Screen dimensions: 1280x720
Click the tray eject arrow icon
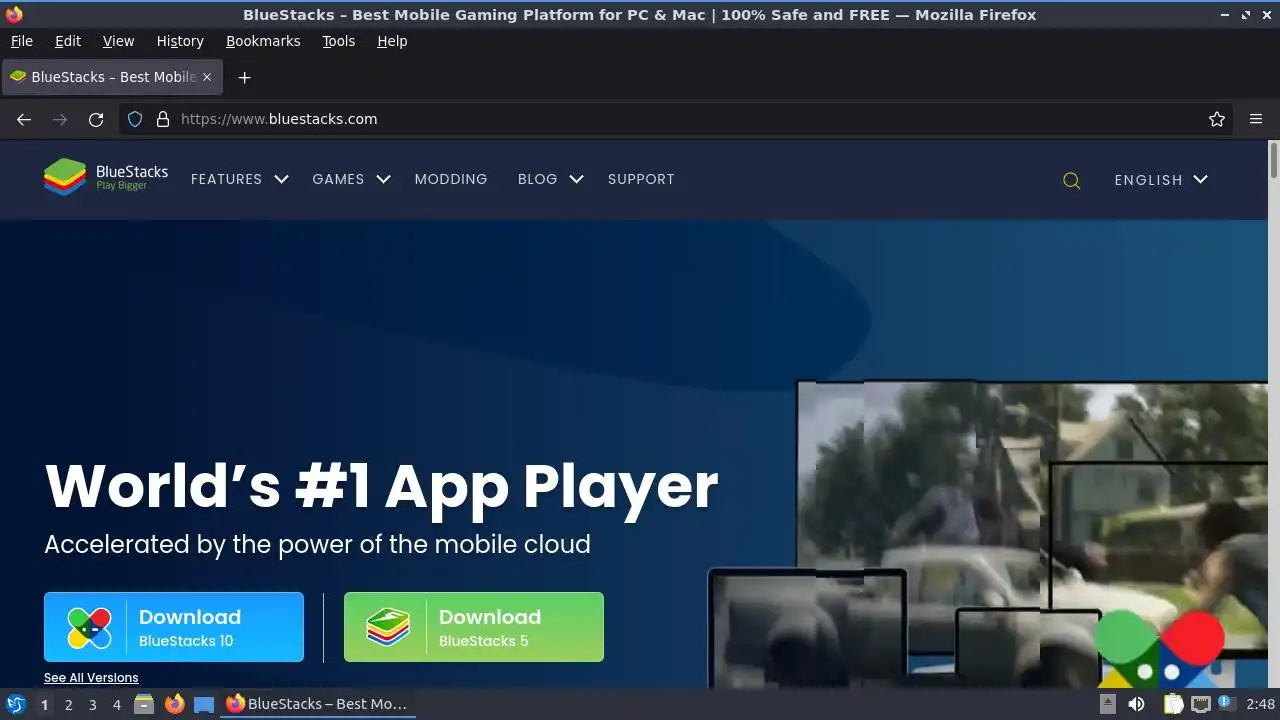click(x=1107, y=704)
